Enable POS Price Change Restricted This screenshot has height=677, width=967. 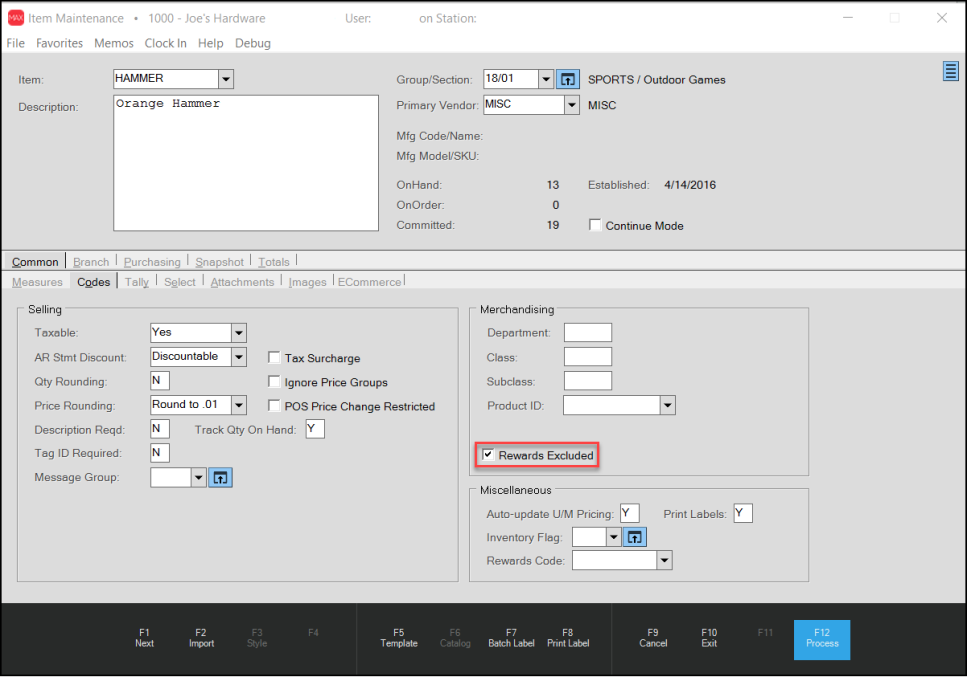coord(274,406)
